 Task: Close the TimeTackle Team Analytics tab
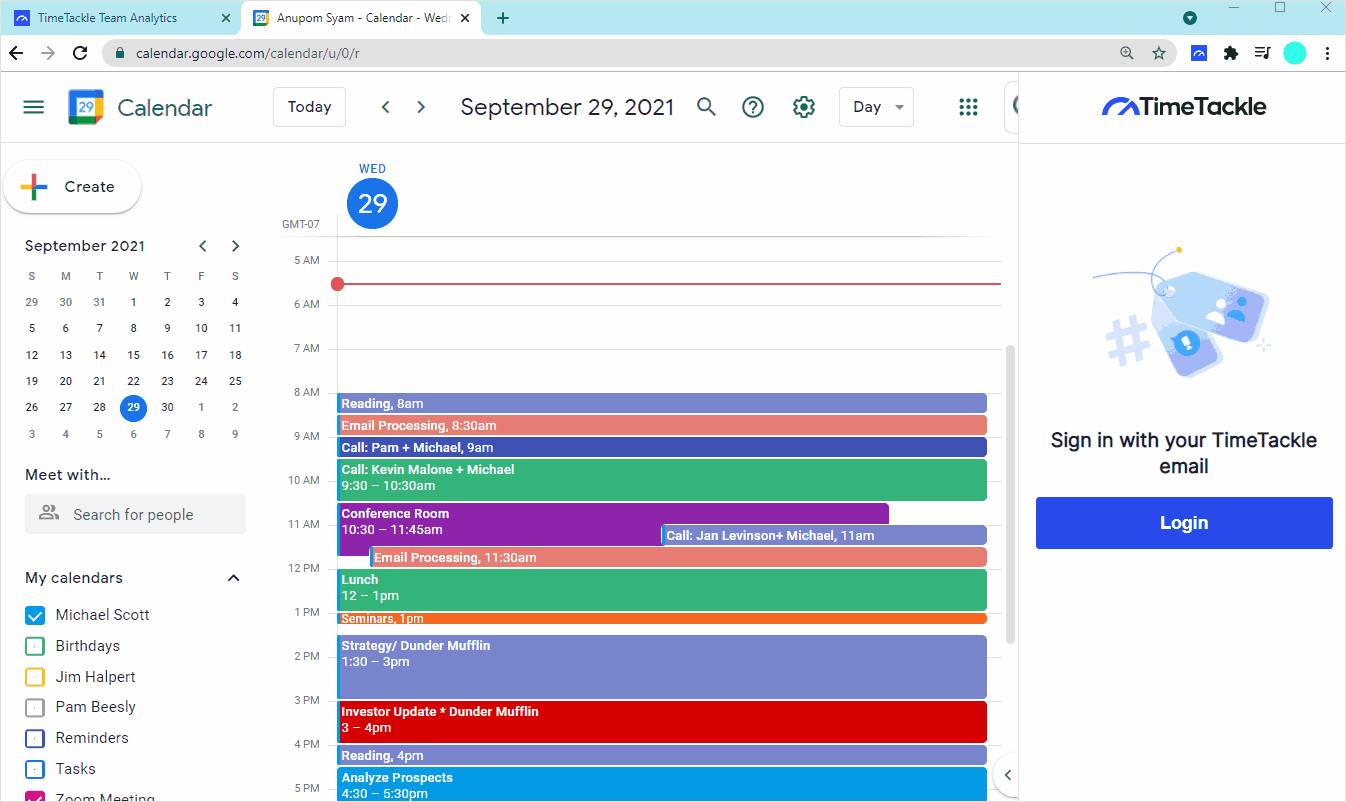tap(227, 18)
